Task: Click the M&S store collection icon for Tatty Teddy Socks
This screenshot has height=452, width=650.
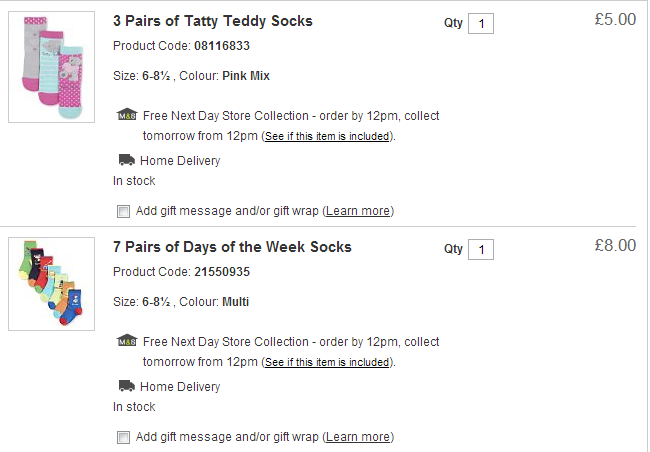Action: [126, 115]
